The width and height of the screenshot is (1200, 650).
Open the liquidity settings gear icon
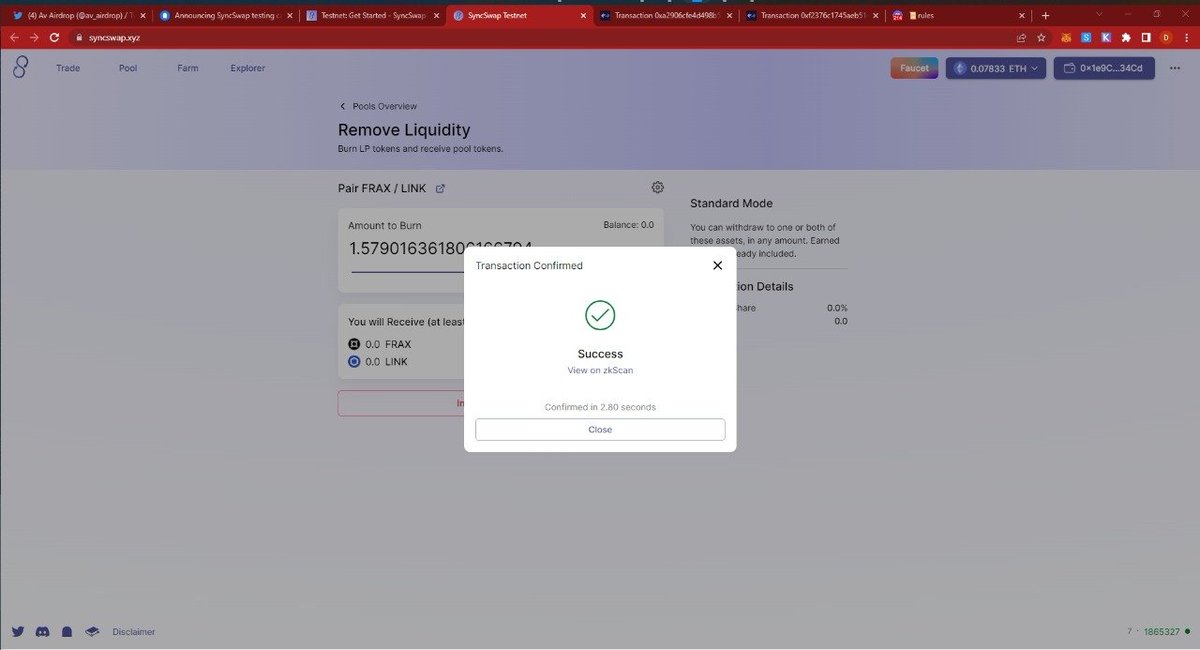click(x=657, y=187)
